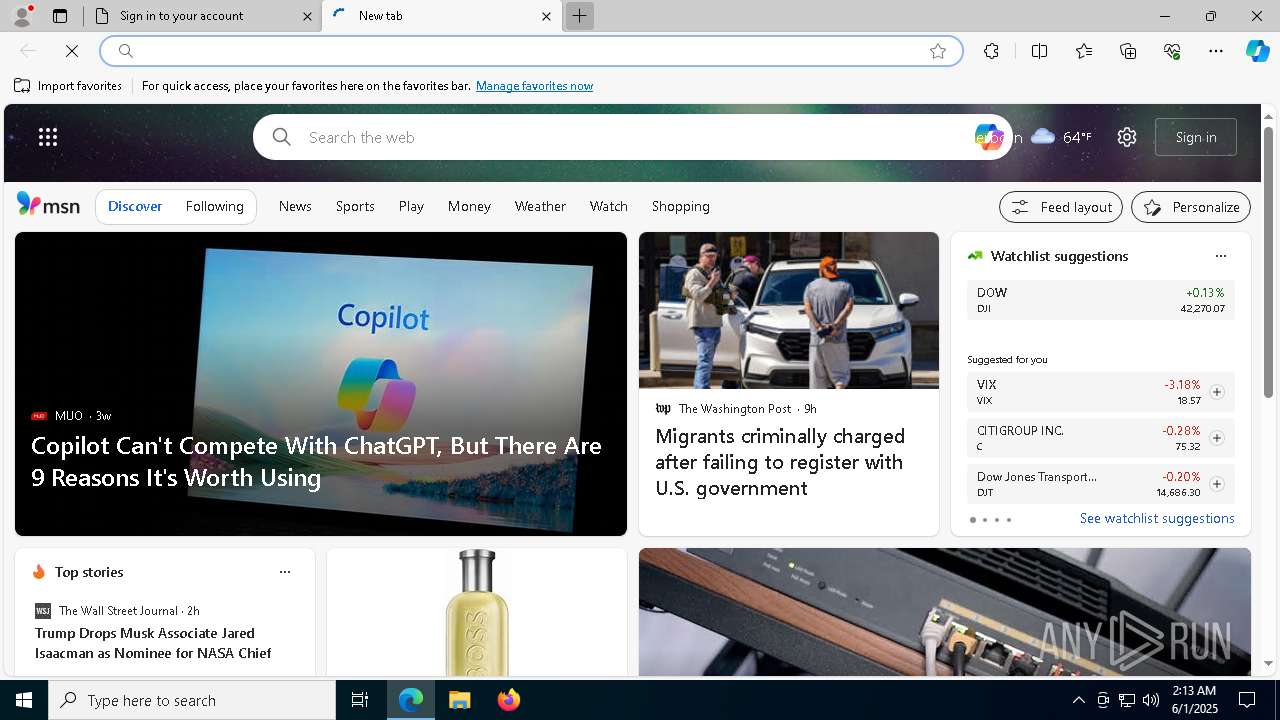
Task: Open the Money menu item
Action: [469, 206]
